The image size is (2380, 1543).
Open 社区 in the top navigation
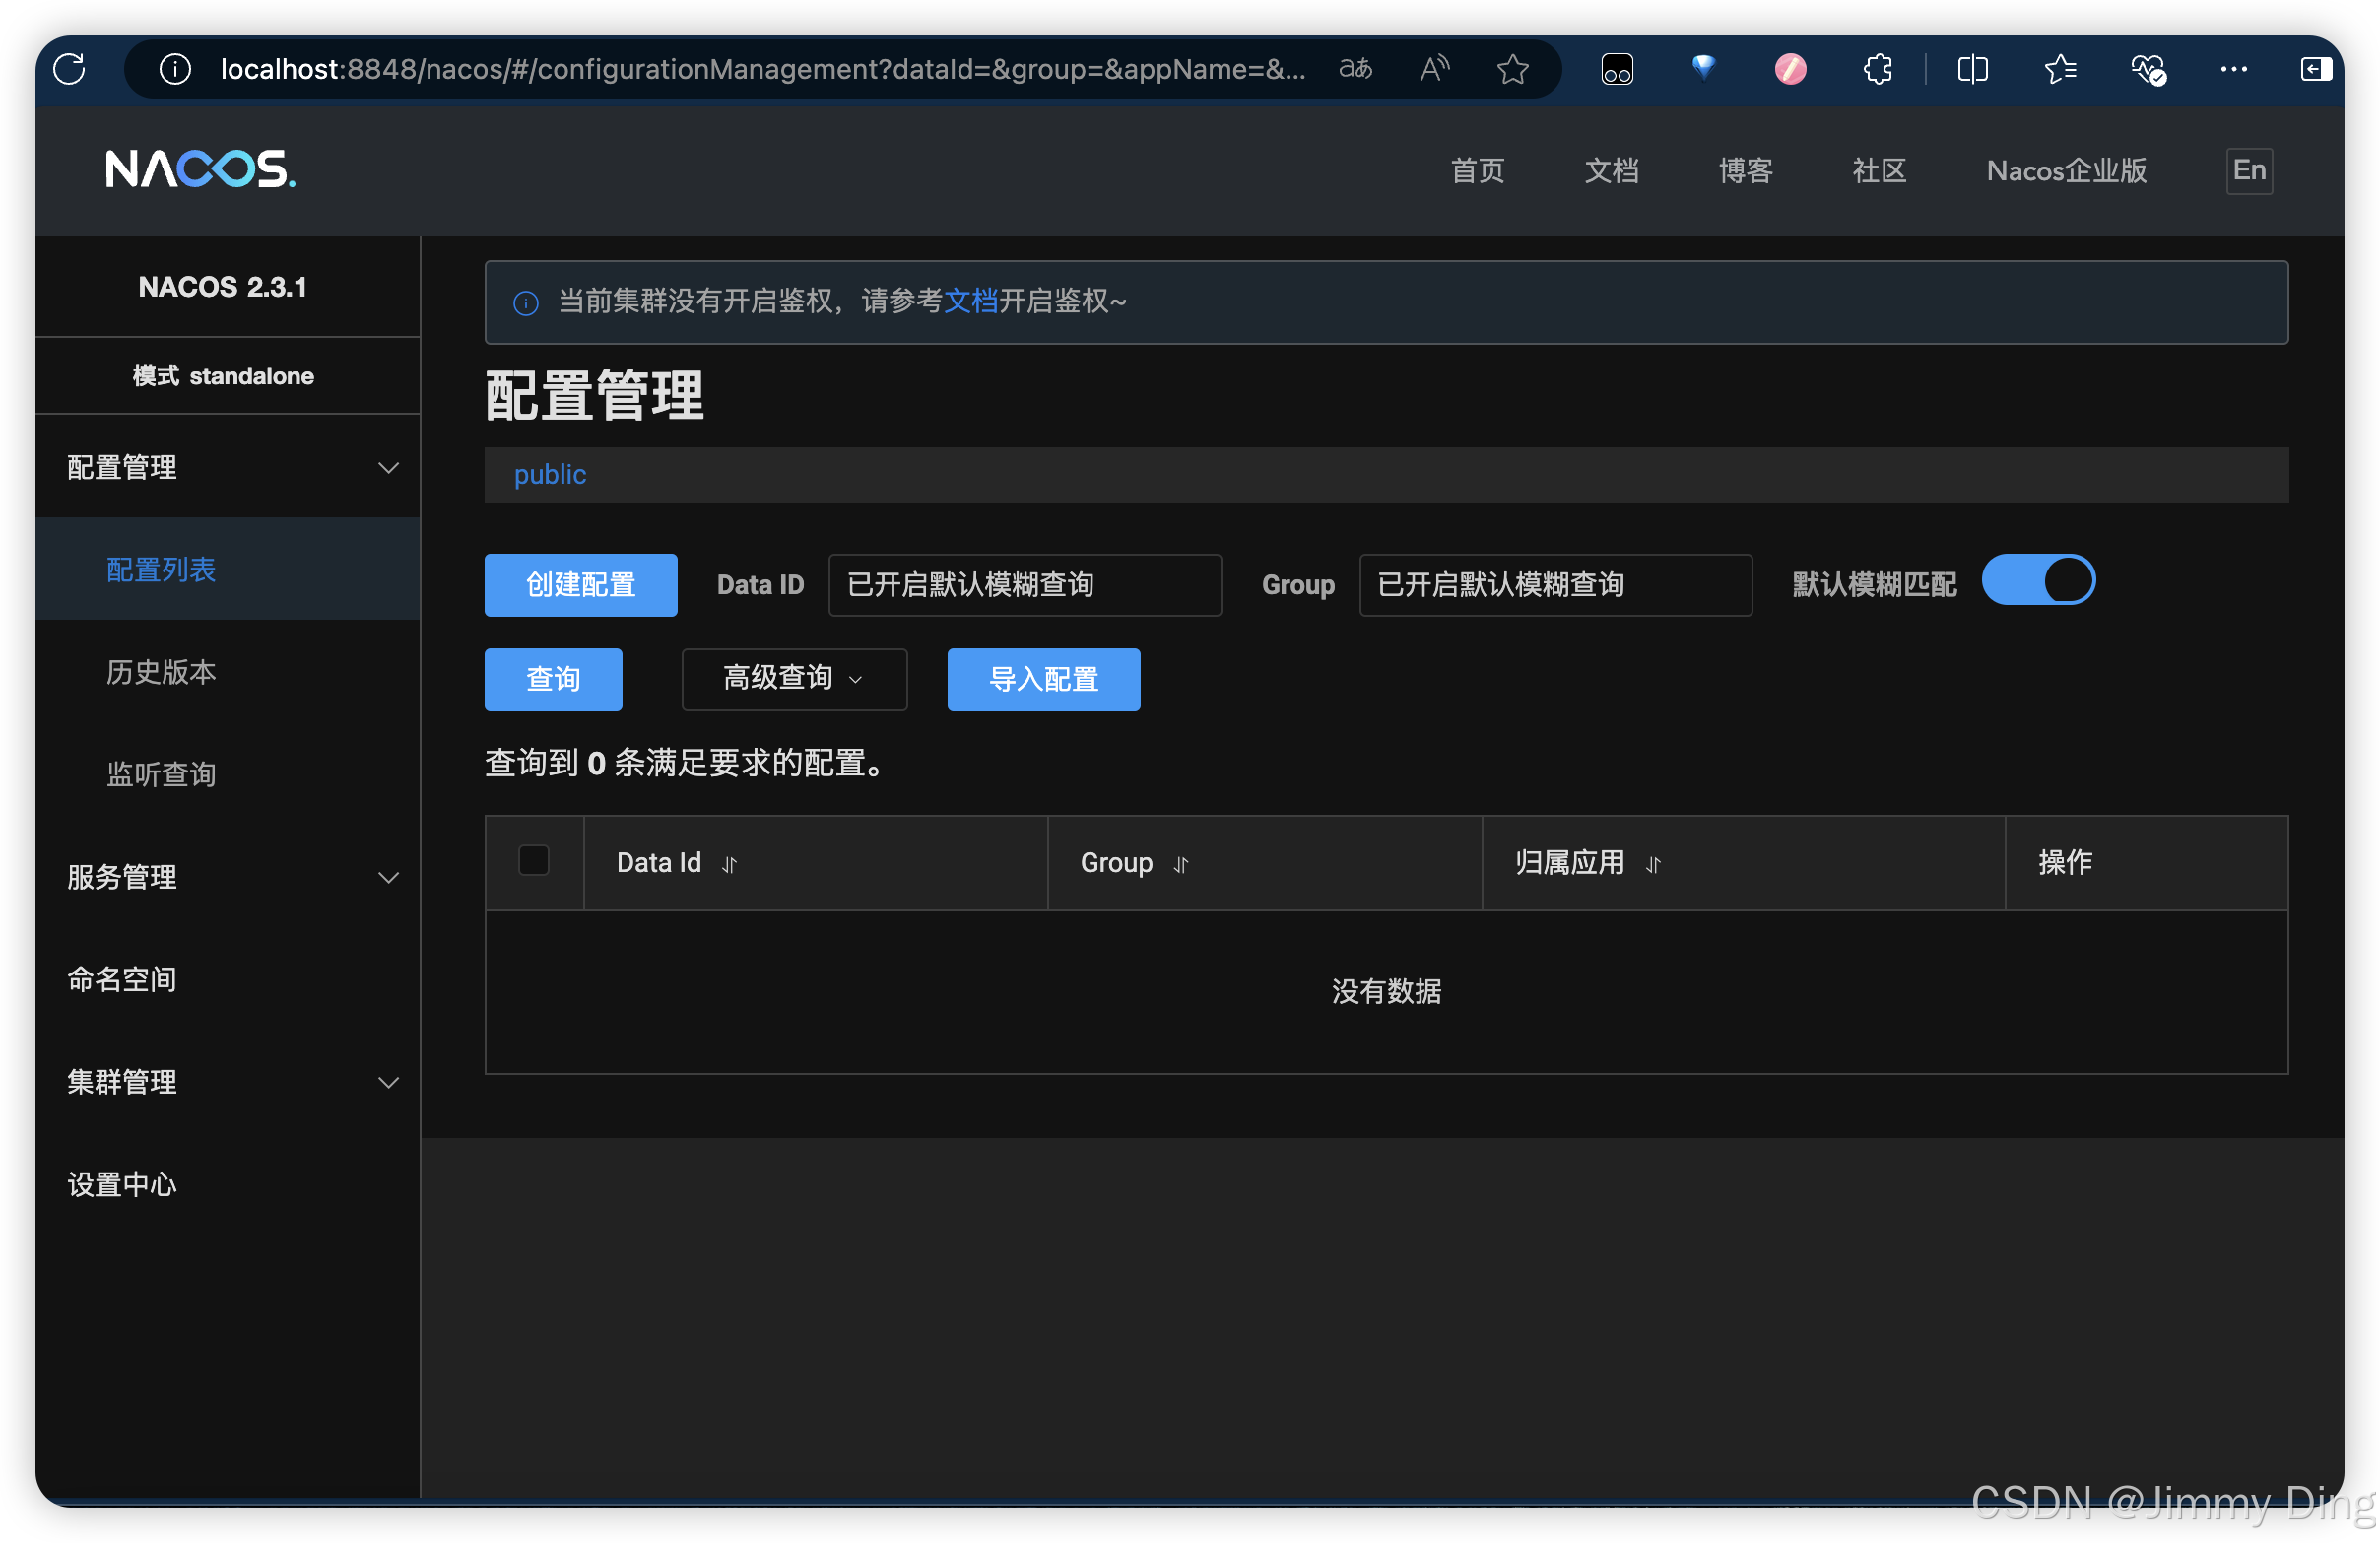(1880, 171)
